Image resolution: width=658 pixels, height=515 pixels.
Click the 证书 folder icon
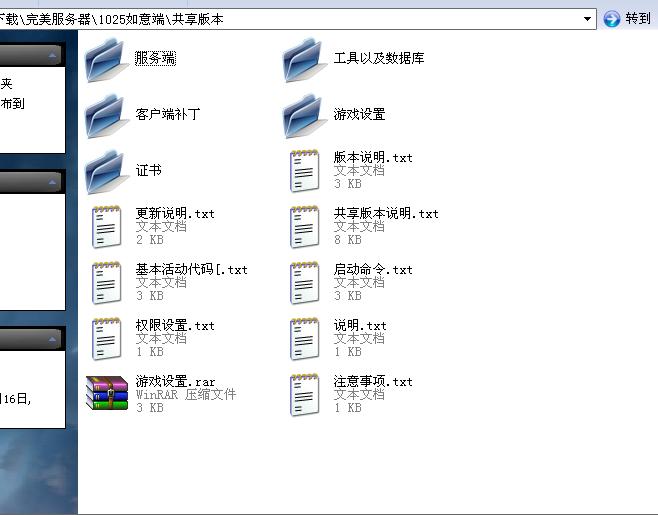click(x=106, y=172)
